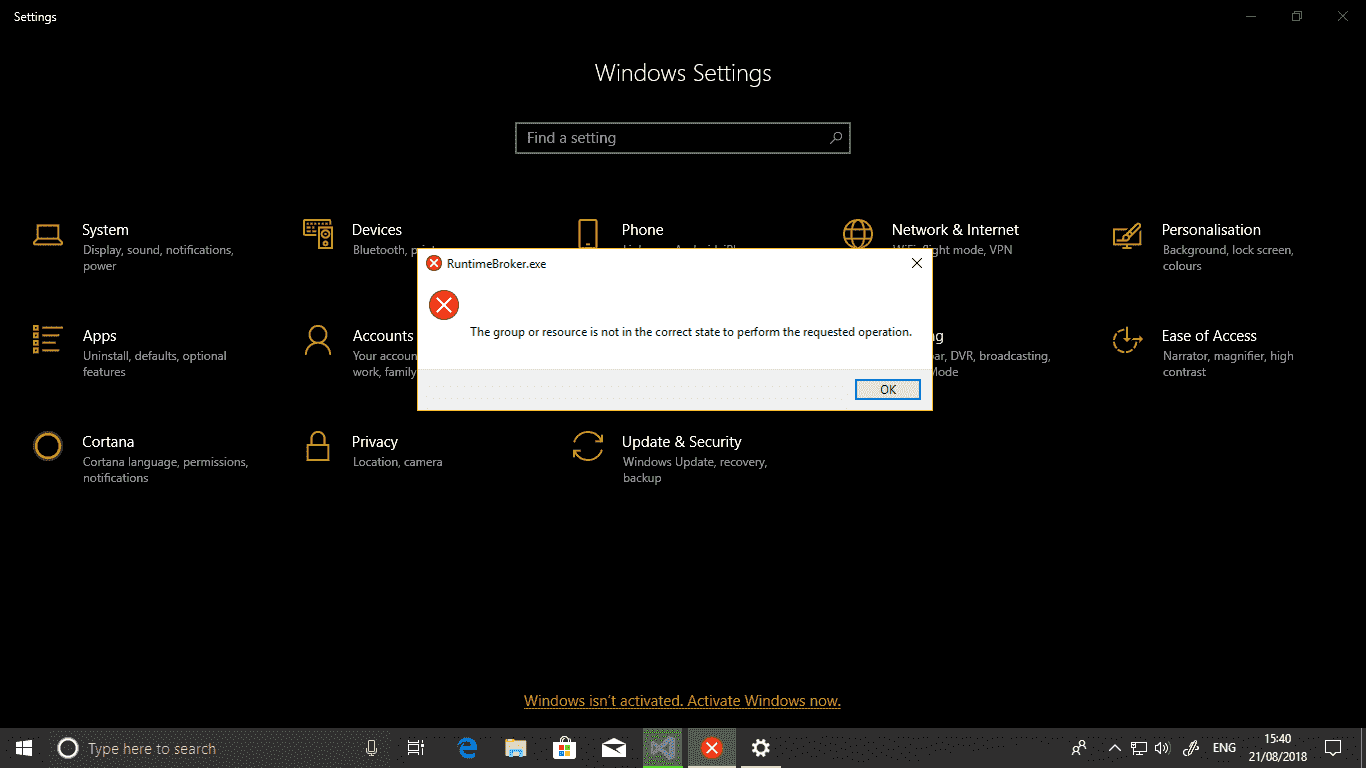Viewport: 1366px width, 768px height.
Task: Open the Network & Internet globe icon
Action: click(858, 235)
